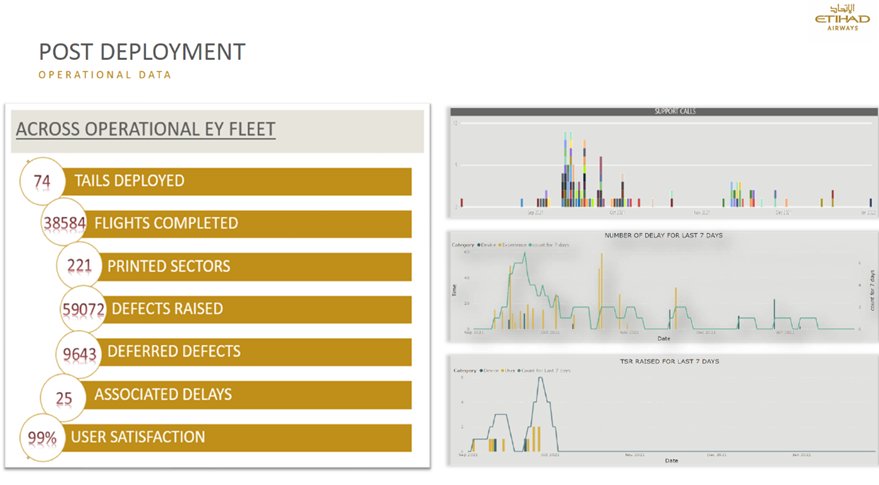Select the 'OPERATIONAL DATA' subtitle
This screenshot has height=485, width=879.
(105, 75)
